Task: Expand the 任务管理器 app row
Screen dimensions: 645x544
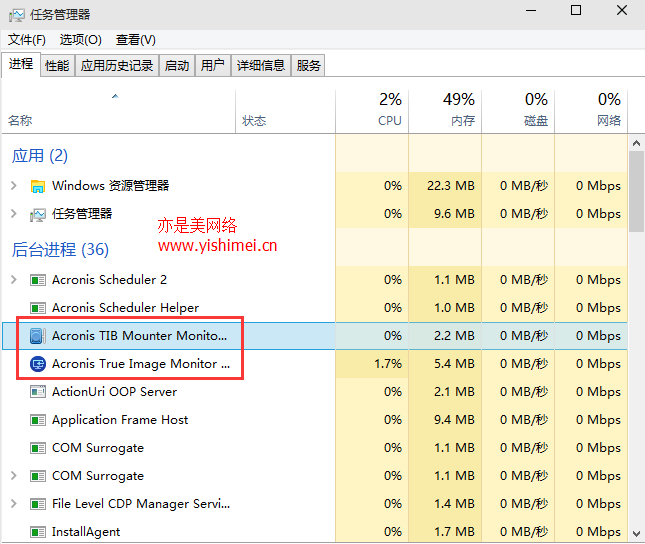Action: [x=14, y=214]
